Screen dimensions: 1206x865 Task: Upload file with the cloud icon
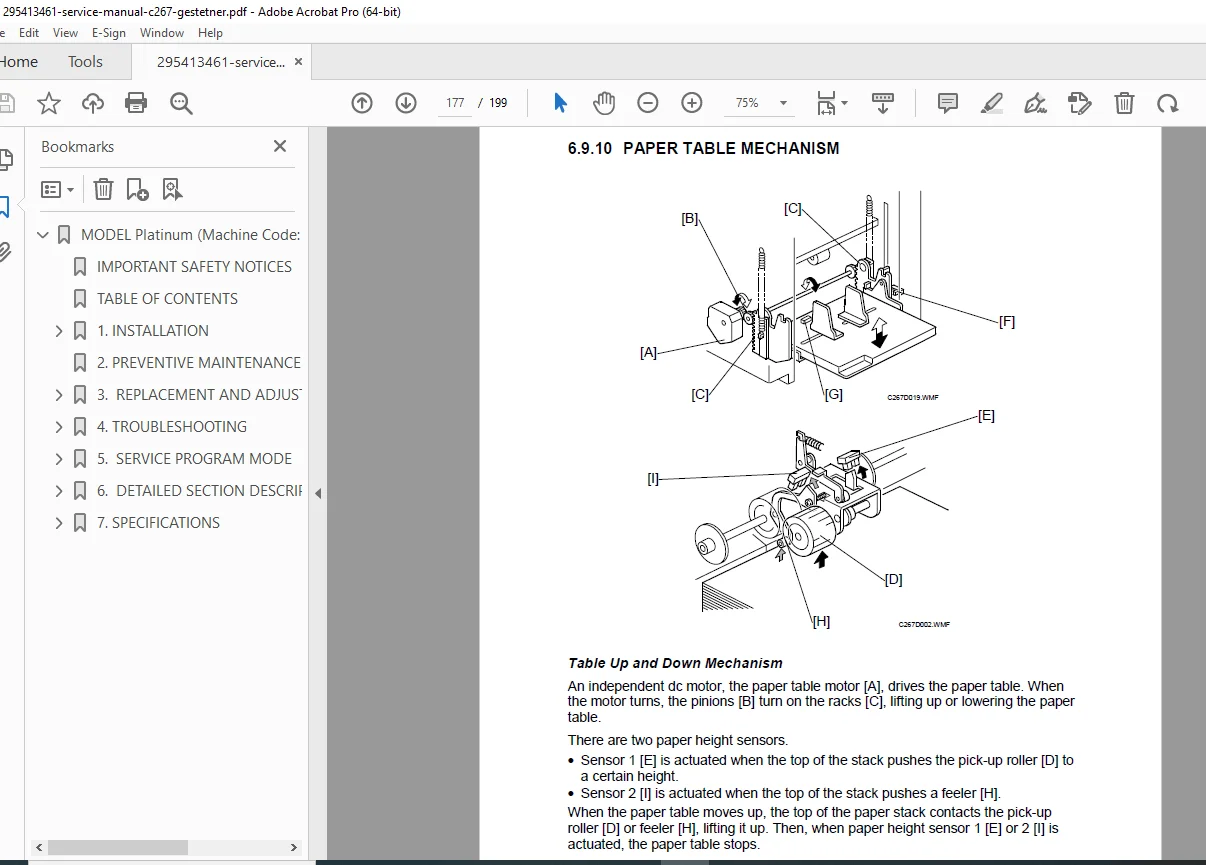[92, 103]
